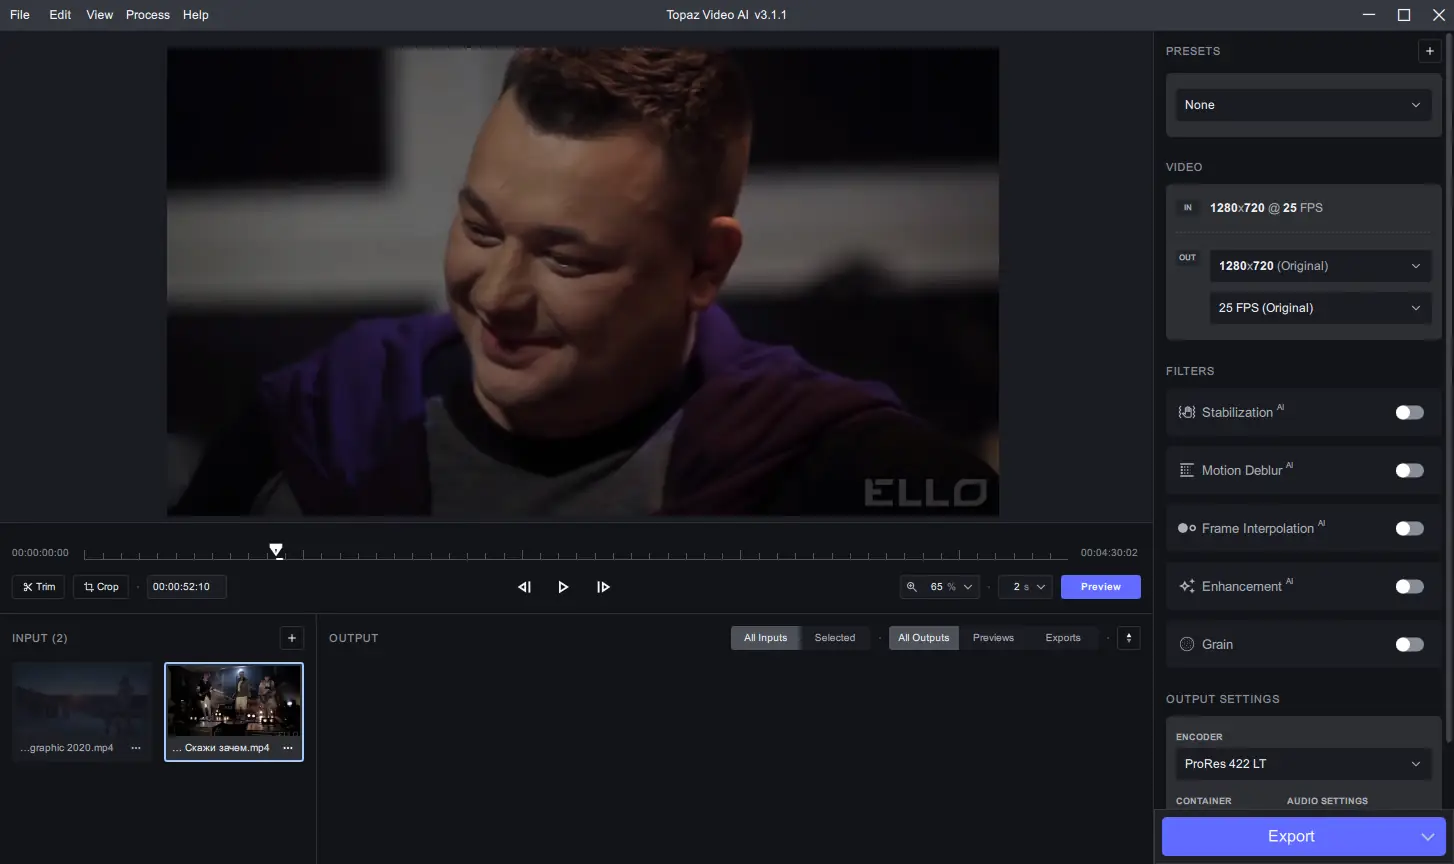The height and width of the screenshot is (864, 1454).
Task: Step forward one frame
Action: pos(603,587)
